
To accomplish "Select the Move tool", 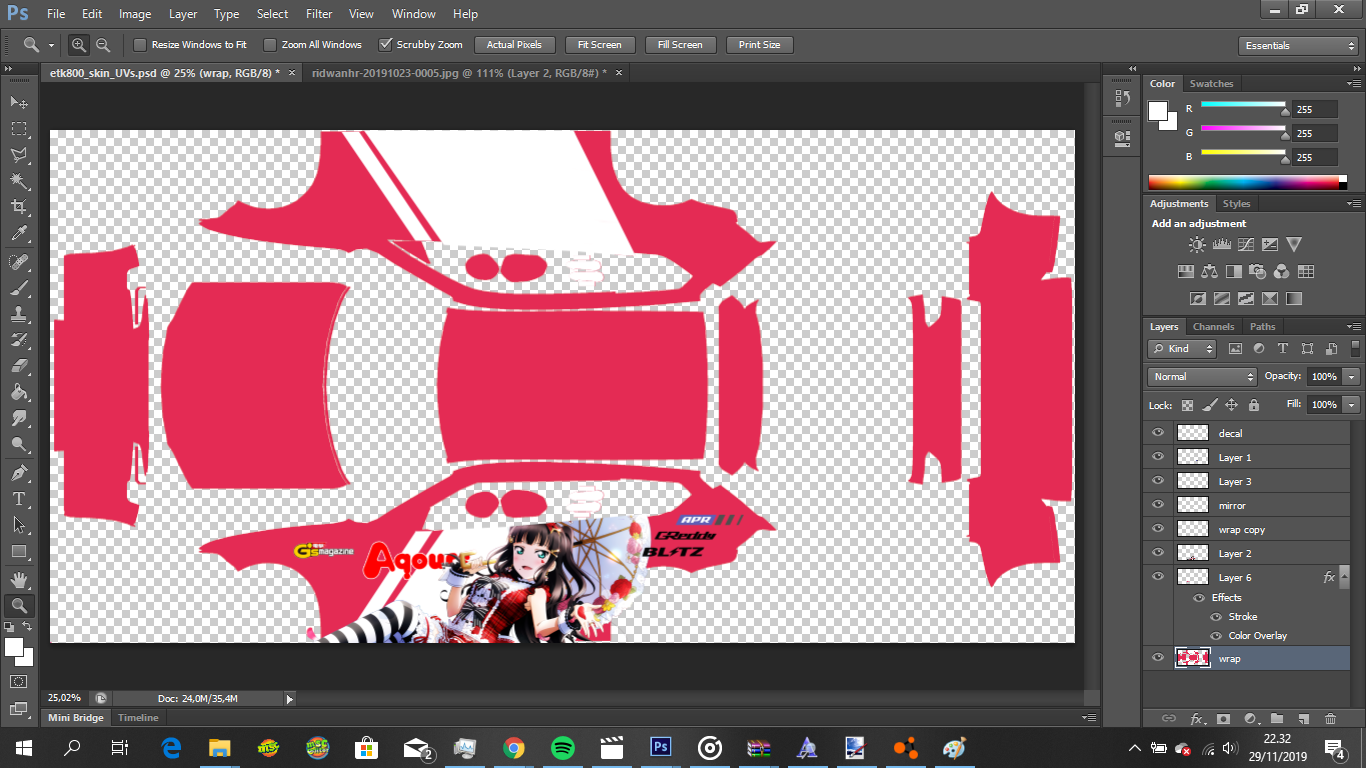I will pyautogui.click(x=19, y=102).
